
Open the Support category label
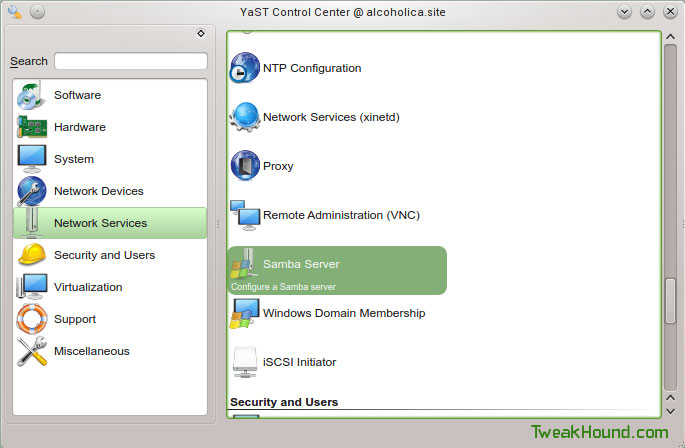click(75, 319)
